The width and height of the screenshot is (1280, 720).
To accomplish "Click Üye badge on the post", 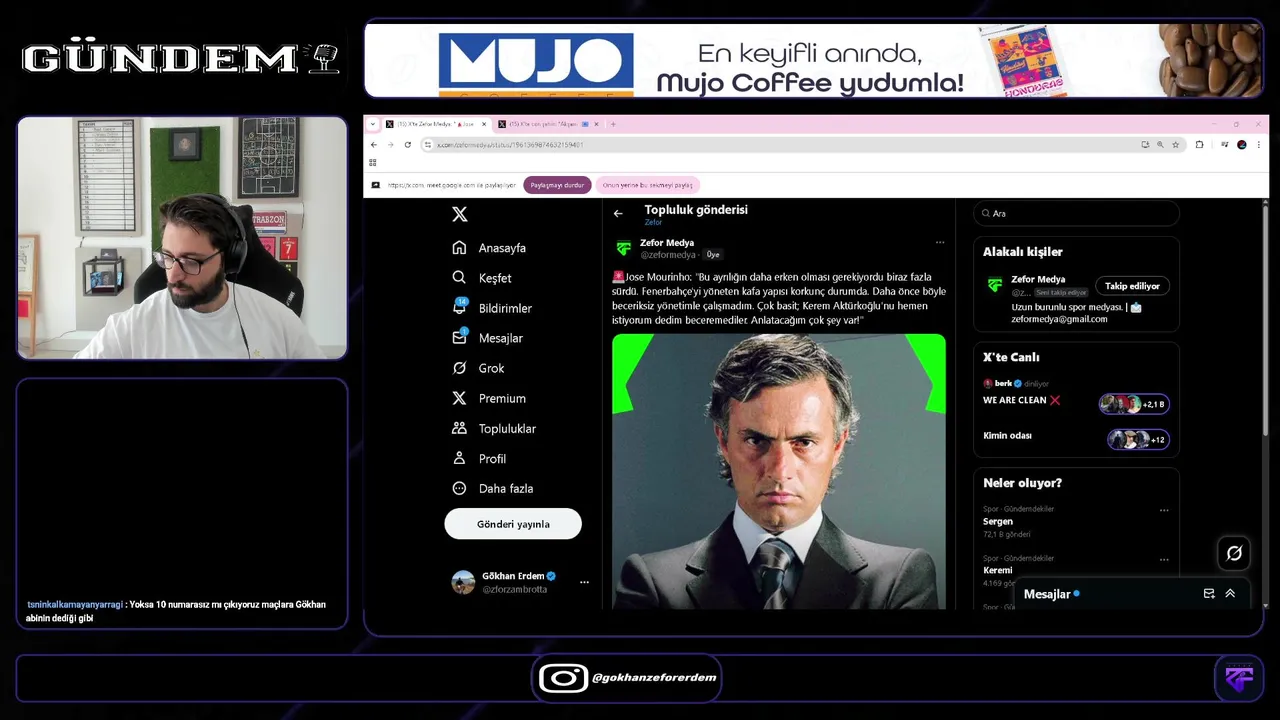I will [712, 255].
